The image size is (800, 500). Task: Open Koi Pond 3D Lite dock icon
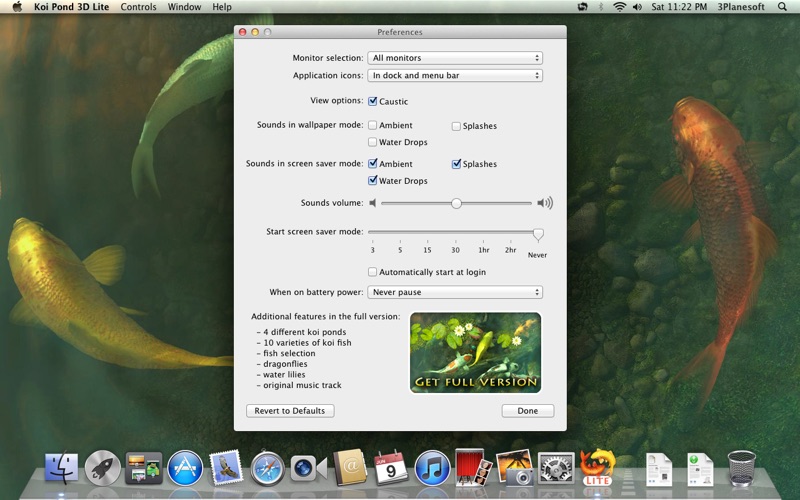coord(597,467)
